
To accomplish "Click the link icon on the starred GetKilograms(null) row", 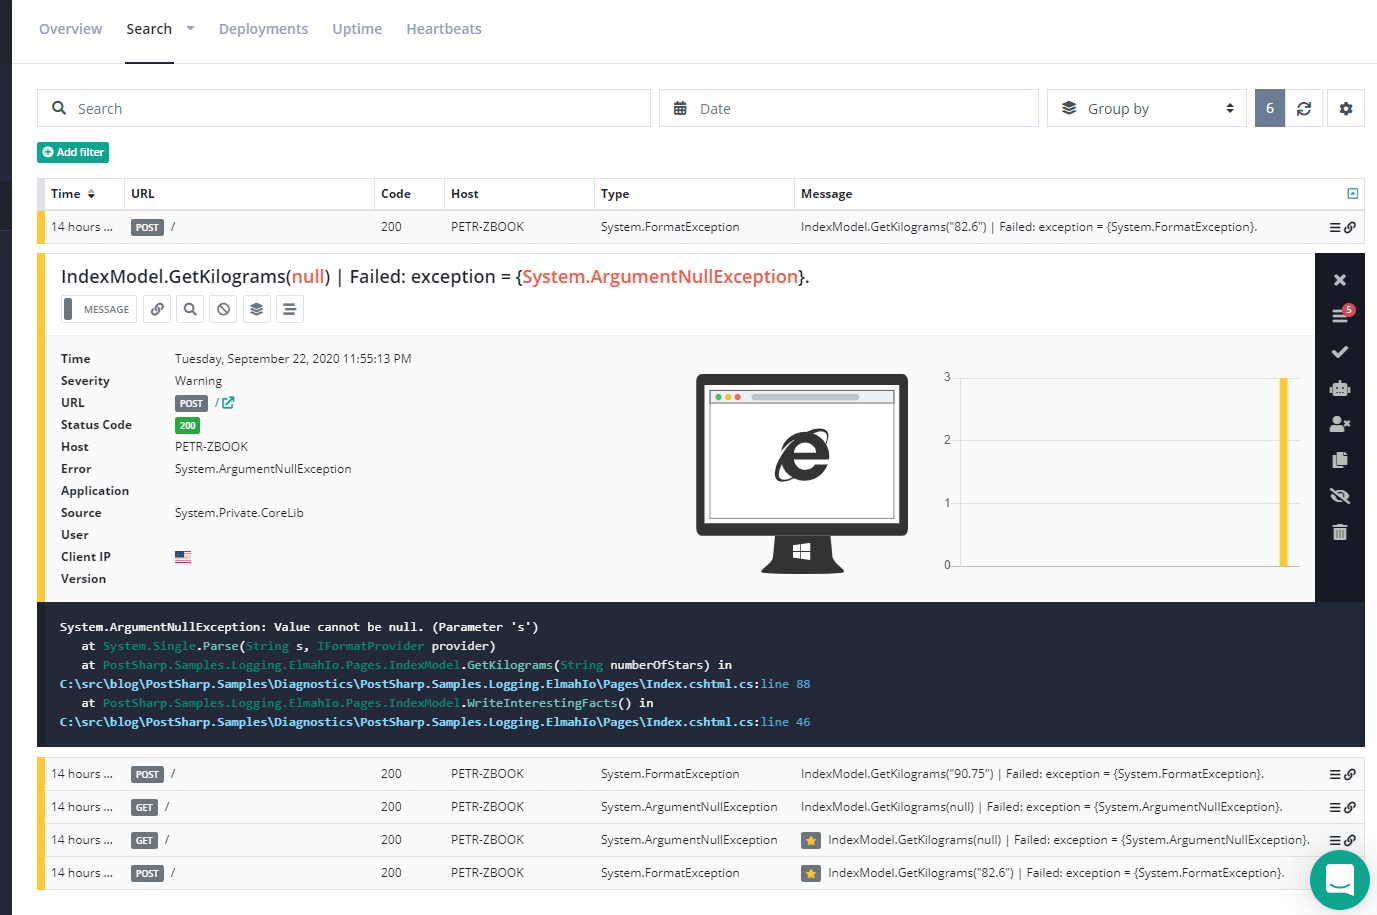I will [x=1350, y=840].
